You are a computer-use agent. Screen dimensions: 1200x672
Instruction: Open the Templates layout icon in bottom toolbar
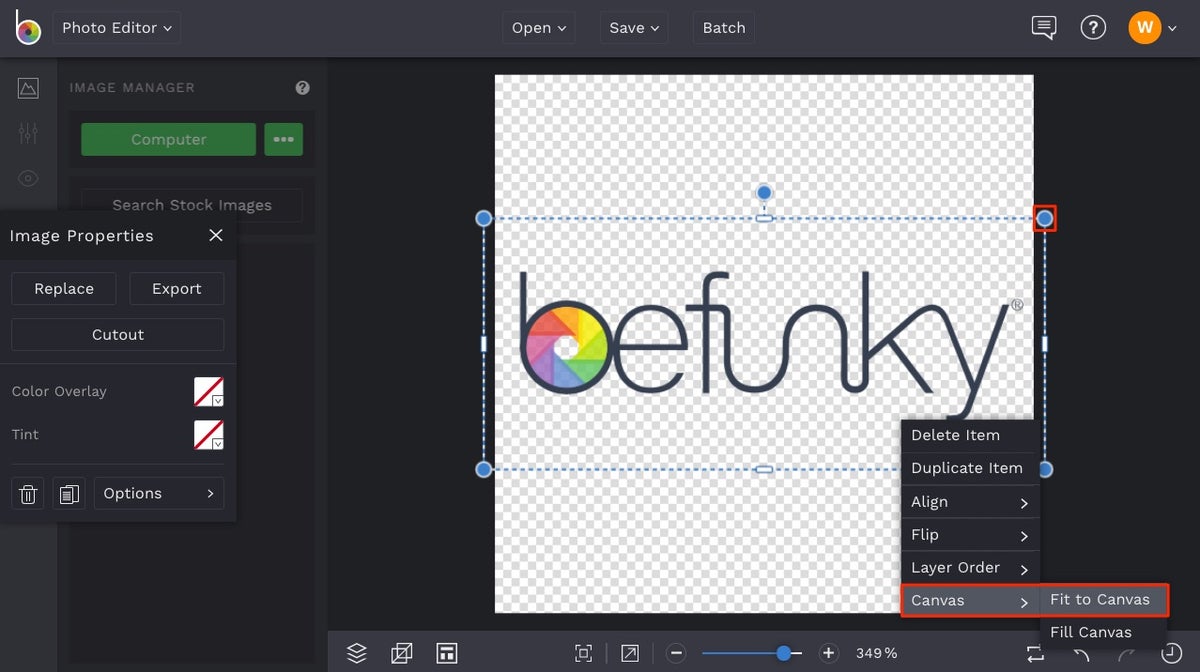tap(447, 652)
